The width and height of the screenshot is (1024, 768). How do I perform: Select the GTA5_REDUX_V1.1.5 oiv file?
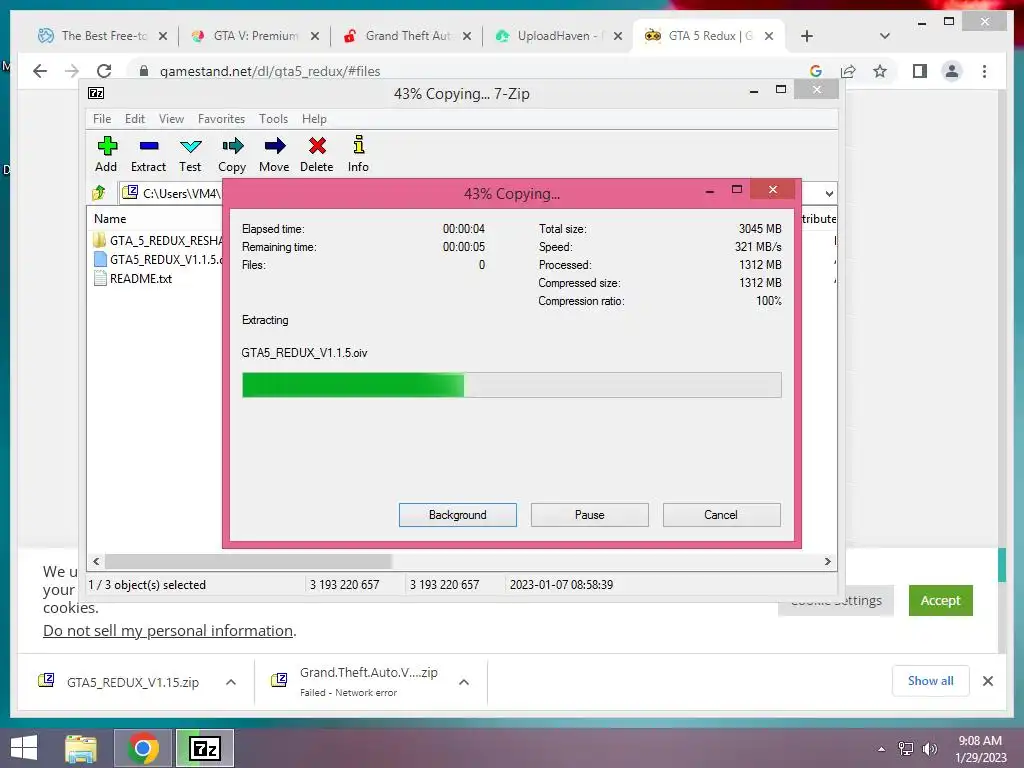[x=157, y=259]
